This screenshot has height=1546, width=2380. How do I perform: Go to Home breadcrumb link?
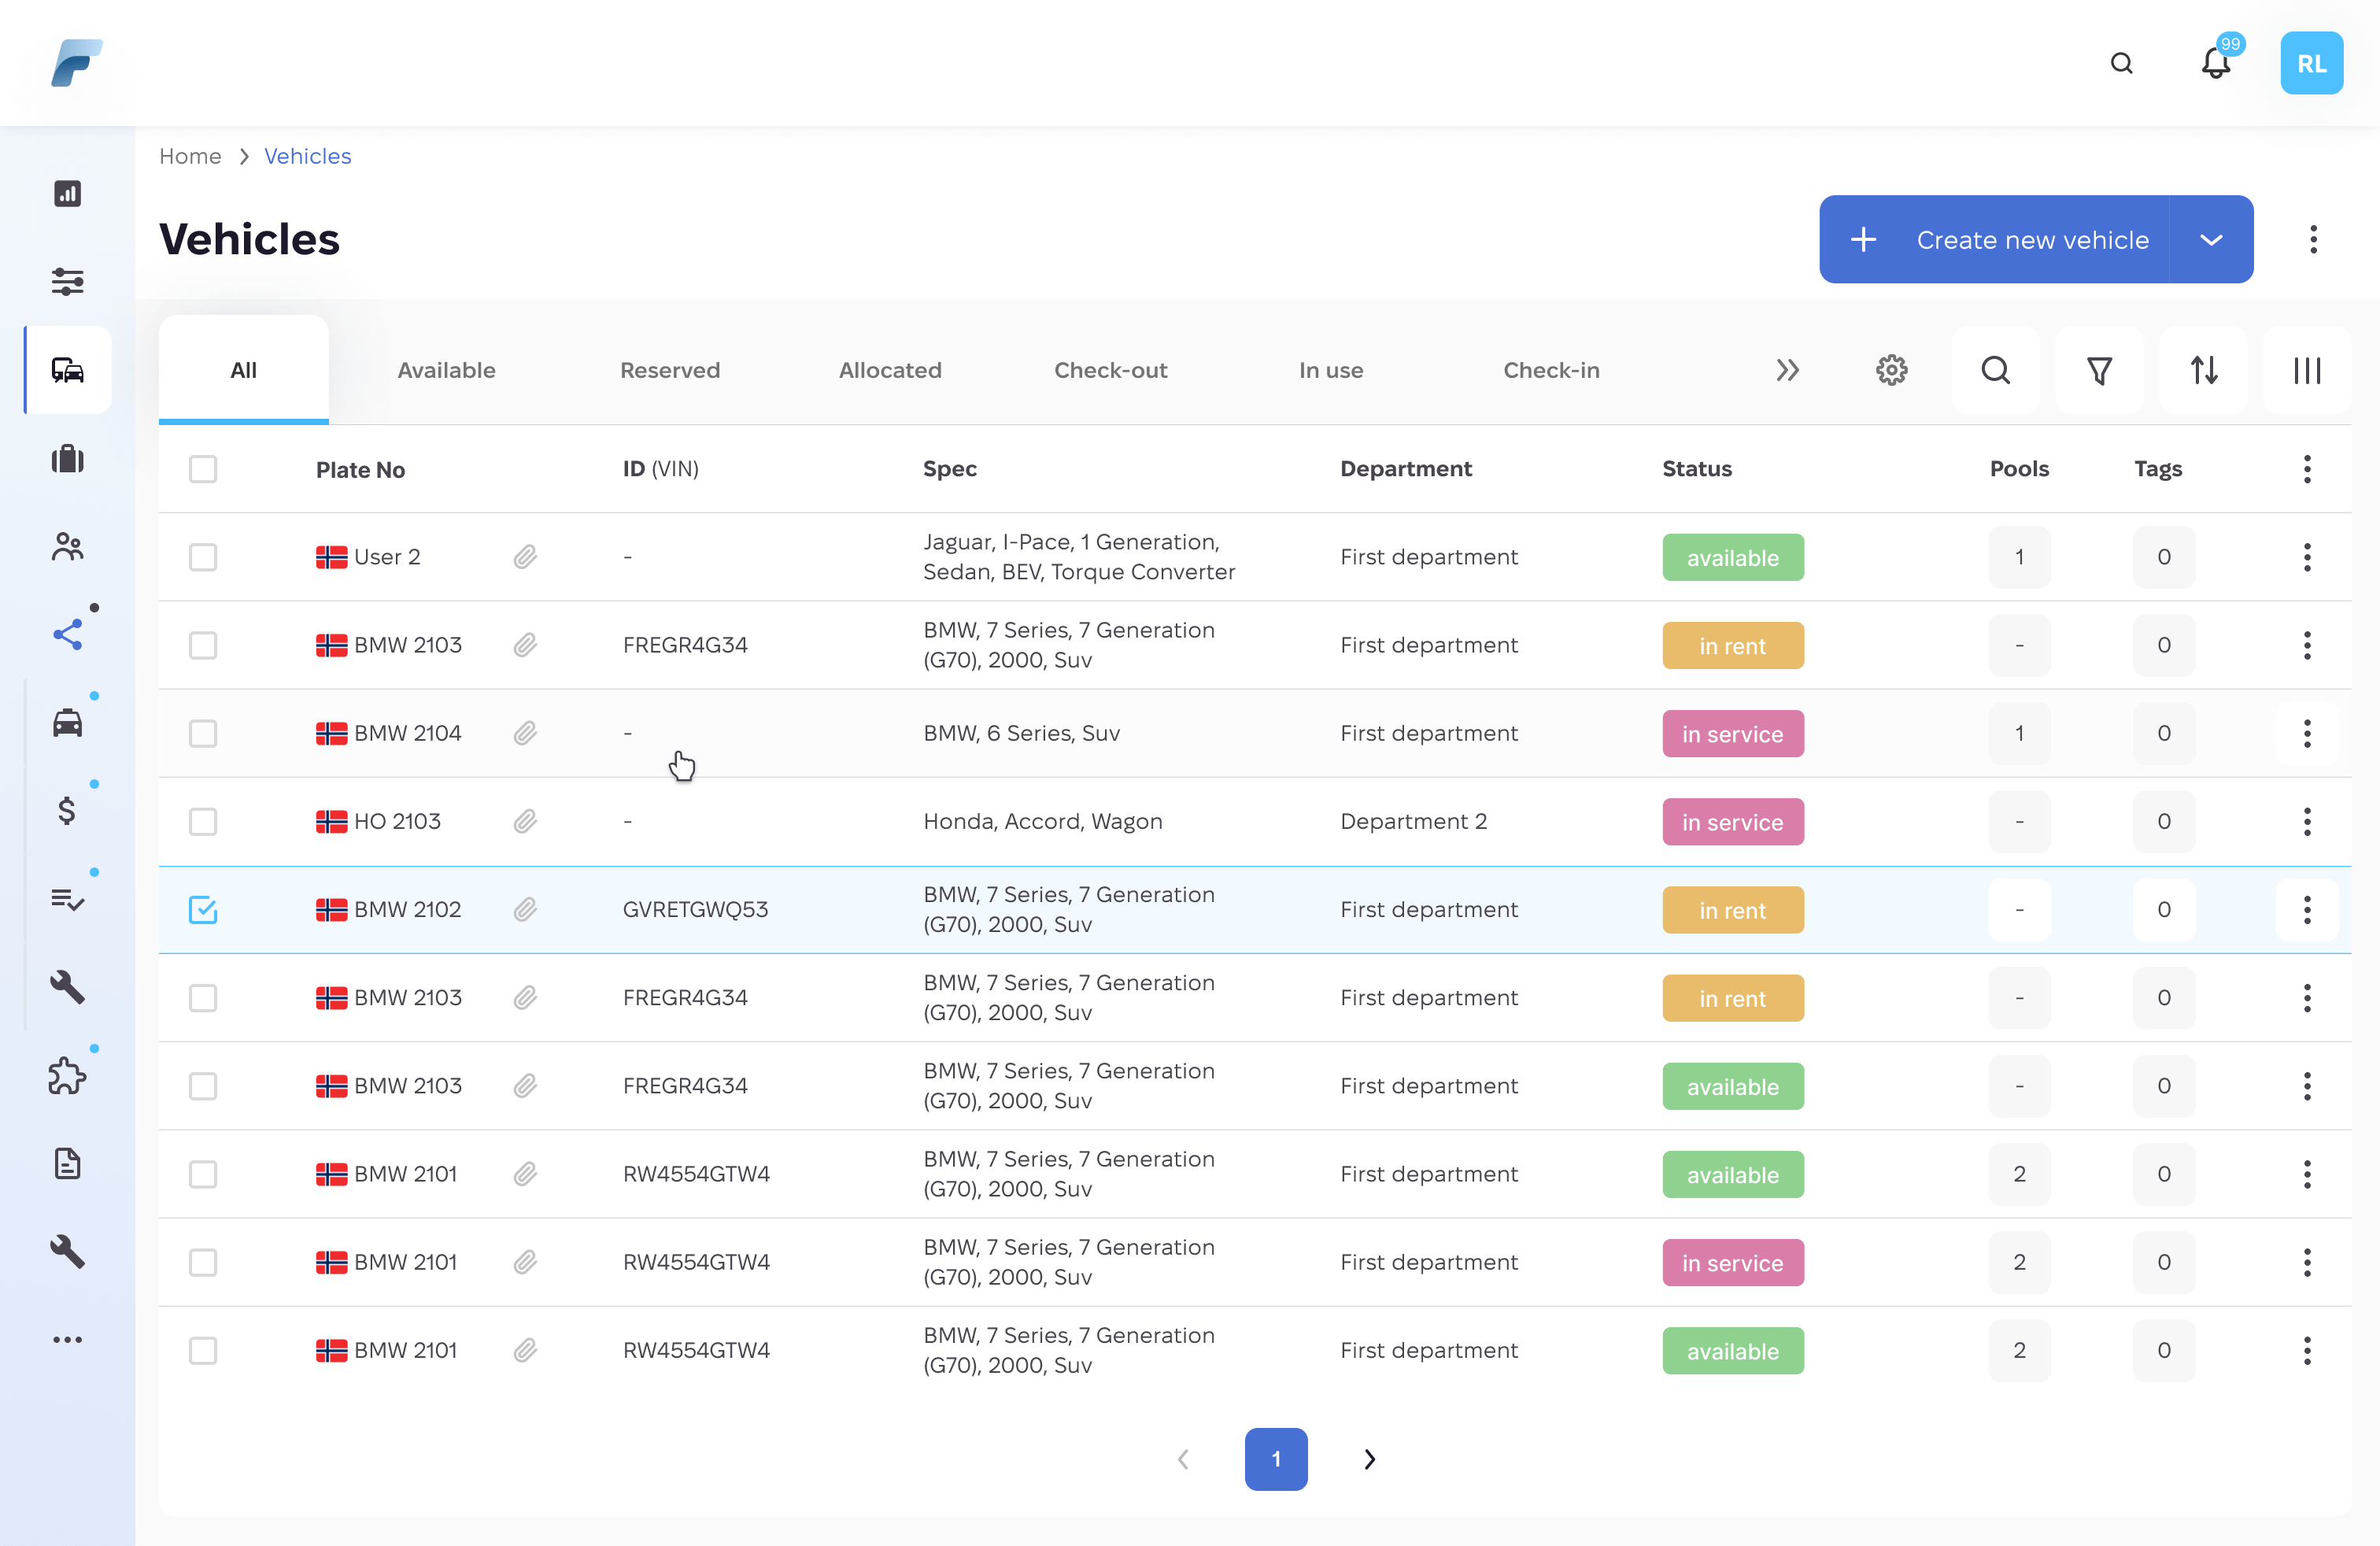tap(190, 156)
